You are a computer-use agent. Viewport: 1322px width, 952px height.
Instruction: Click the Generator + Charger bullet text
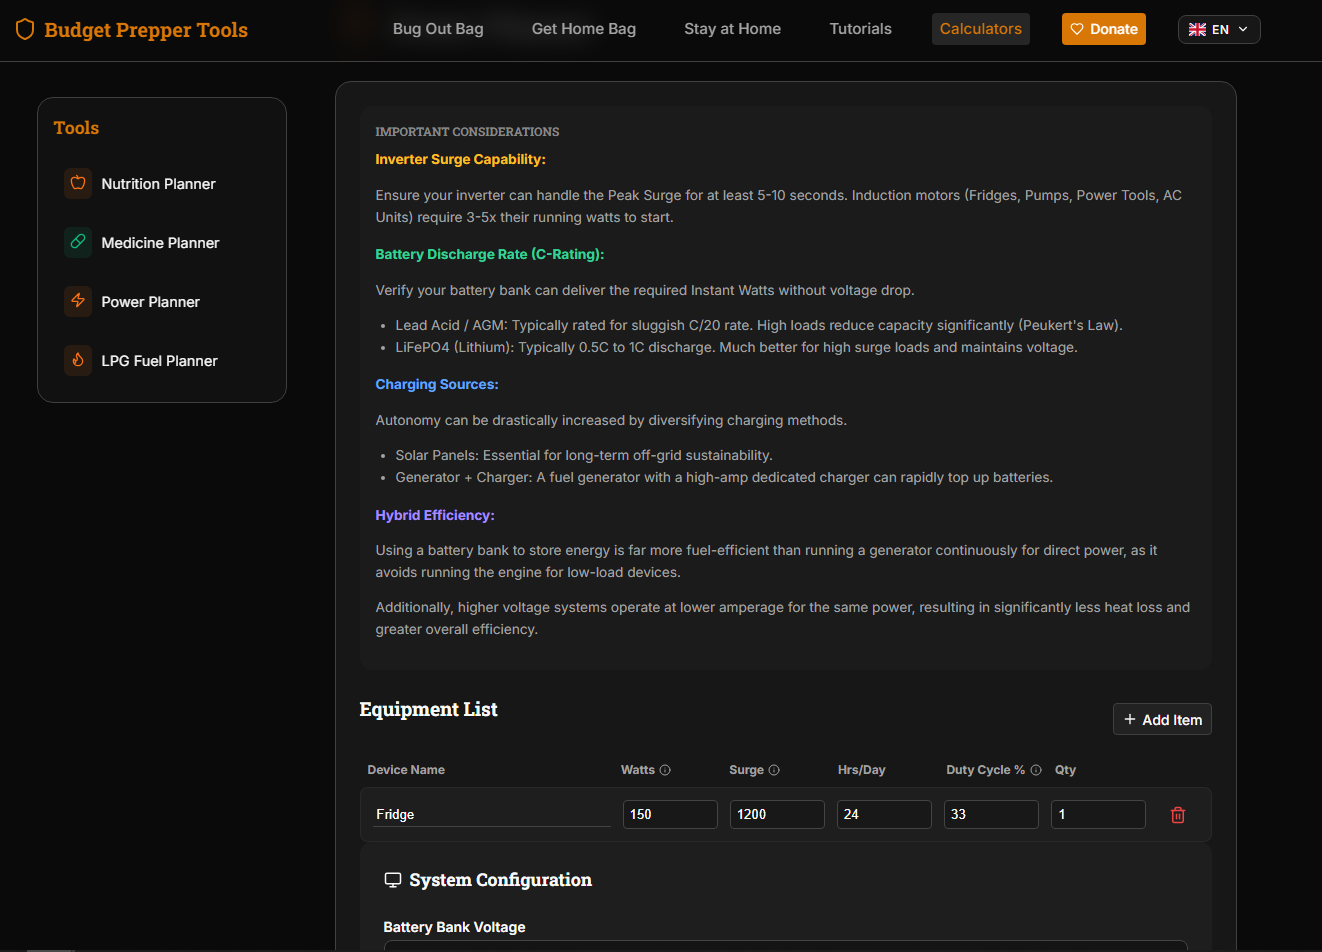pos(724,477)
